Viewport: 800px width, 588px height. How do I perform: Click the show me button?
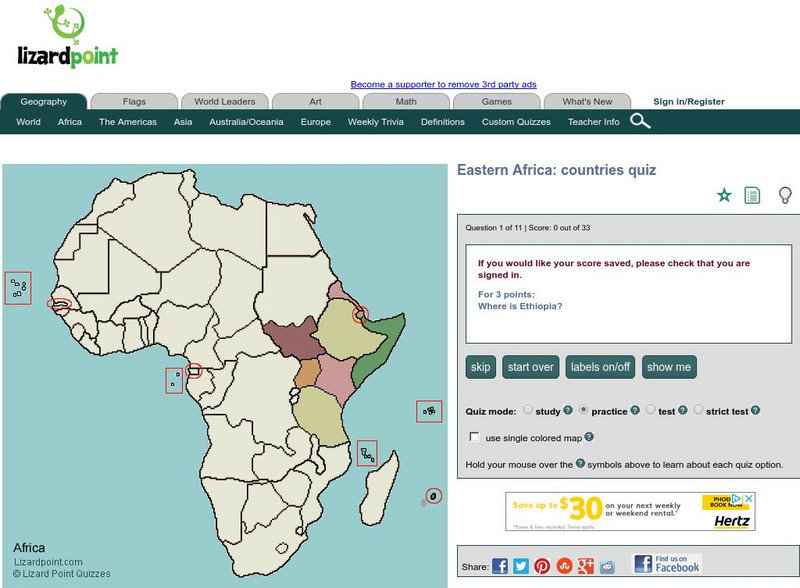[x=669, y=367]
